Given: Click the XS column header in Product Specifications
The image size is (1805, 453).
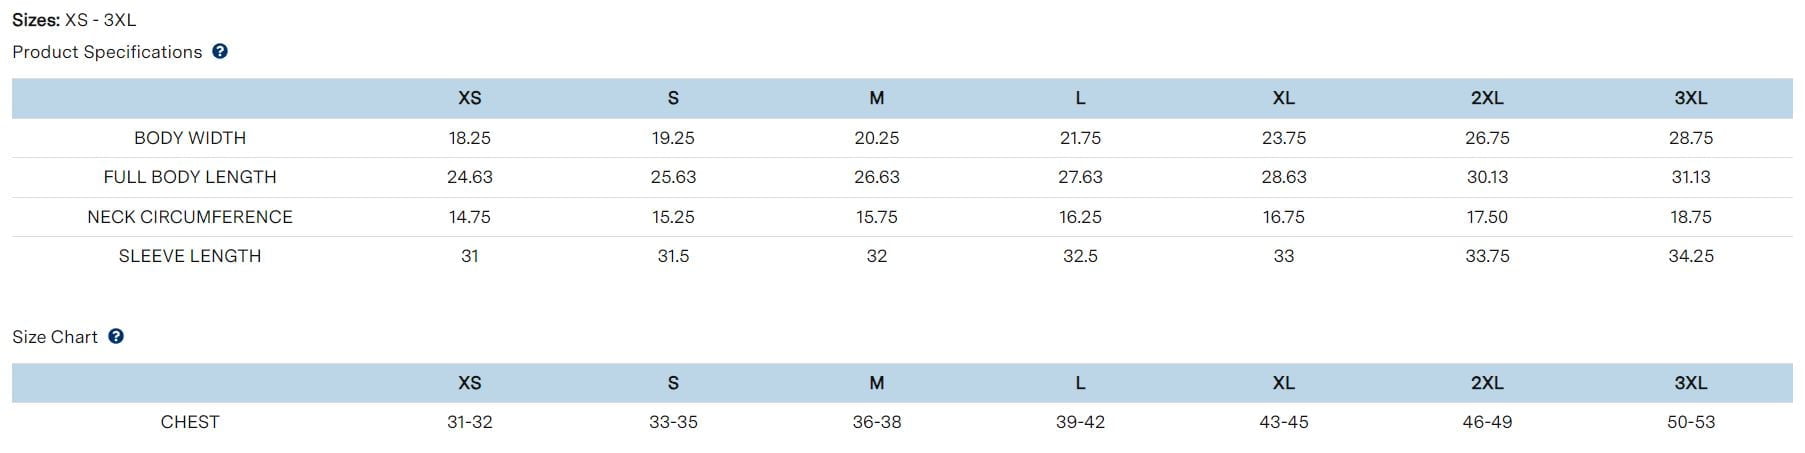Looking at the screenshot, I should pos(469,98).
